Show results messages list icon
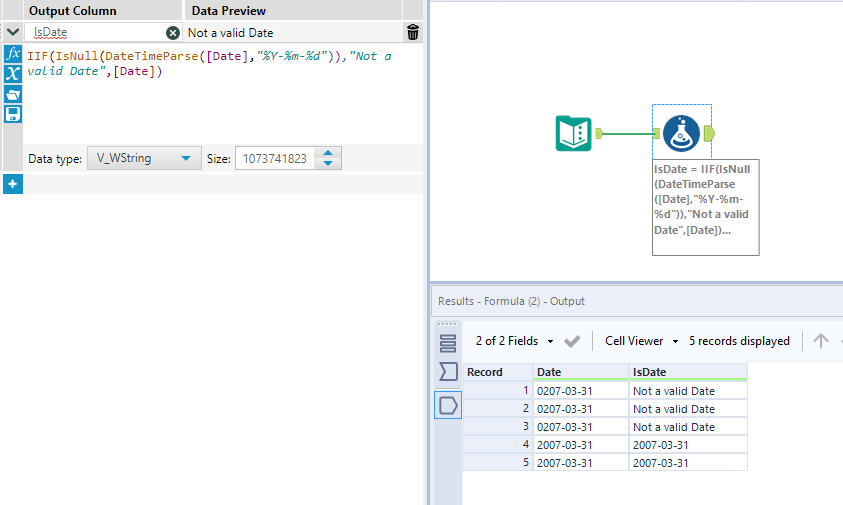This screenshot has height=505, width=843. 448,343
